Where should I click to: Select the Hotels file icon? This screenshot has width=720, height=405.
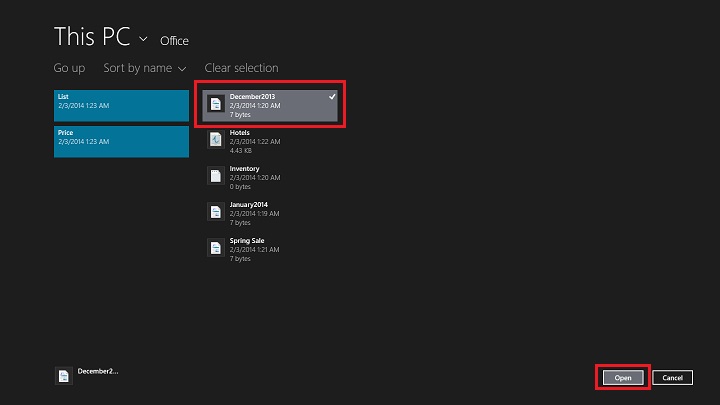(216, 140)
